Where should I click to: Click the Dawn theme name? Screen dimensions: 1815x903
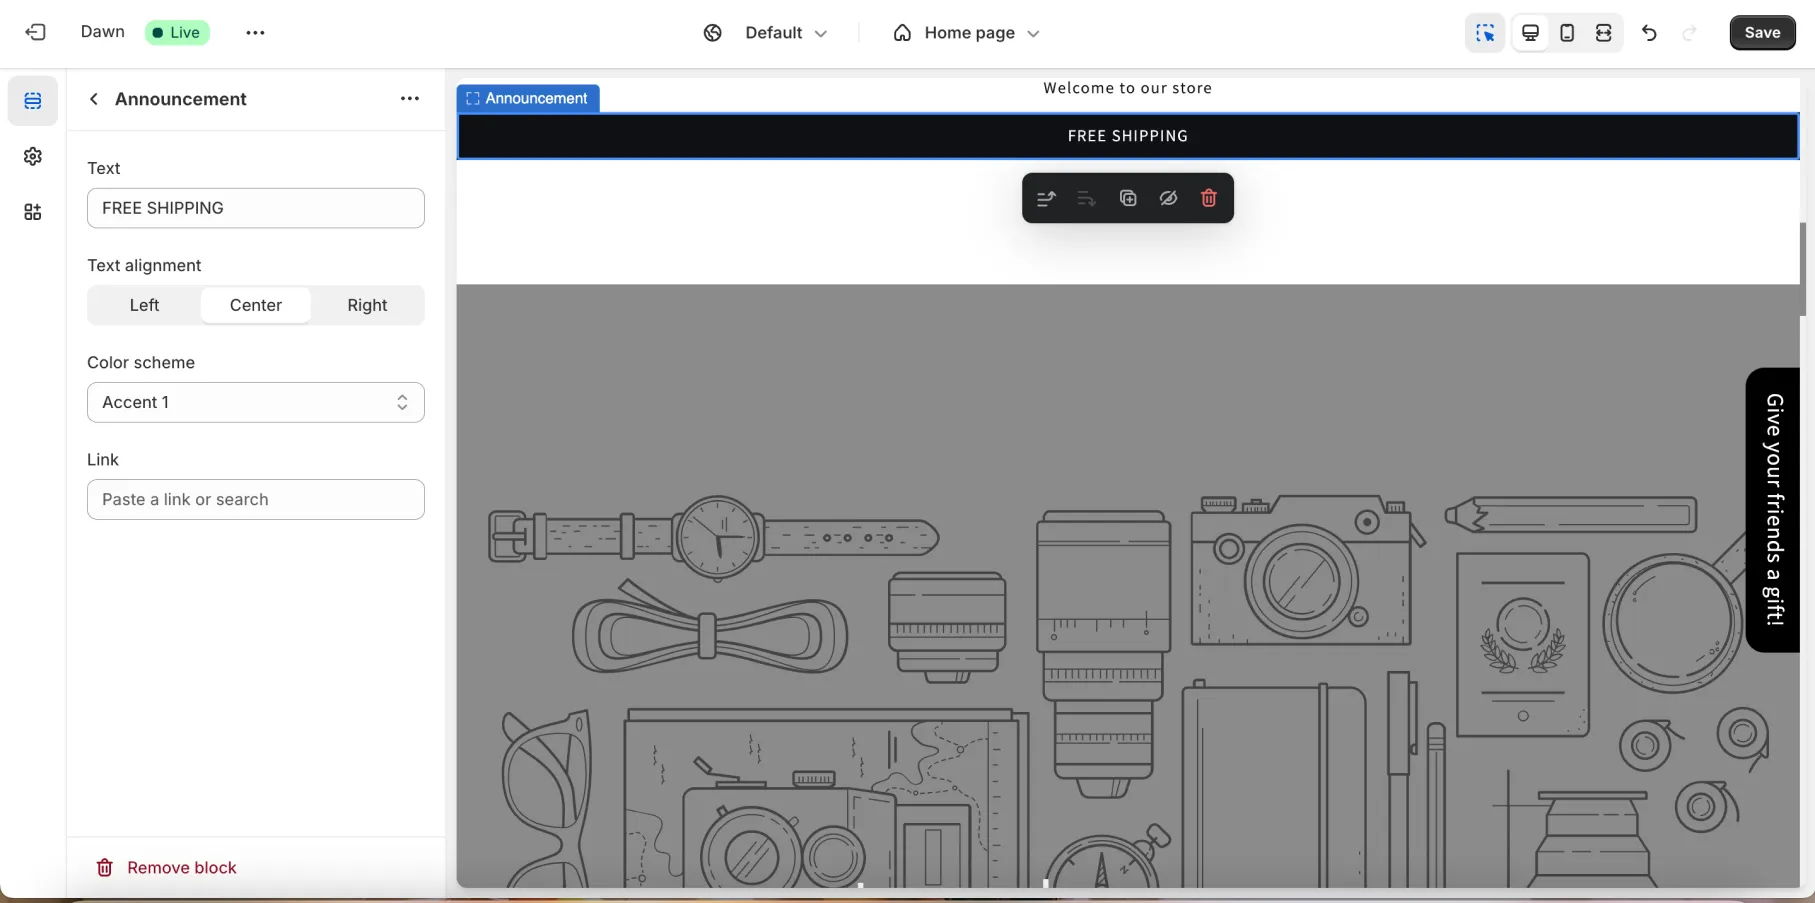coord(102,32)
